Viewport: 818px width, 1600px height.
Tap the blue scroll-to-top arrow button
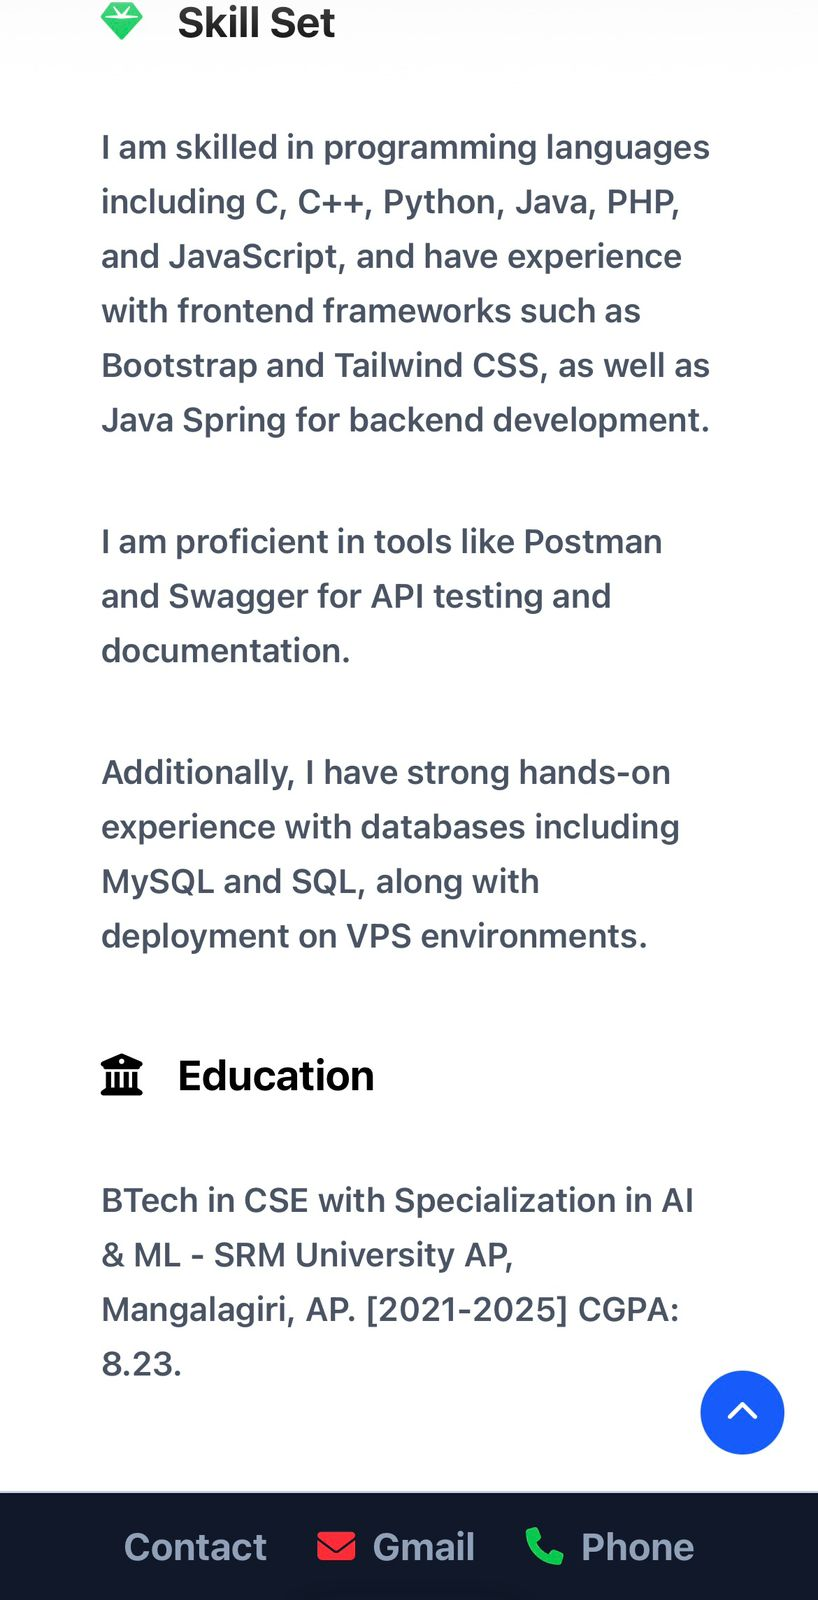coord(742,1412)
